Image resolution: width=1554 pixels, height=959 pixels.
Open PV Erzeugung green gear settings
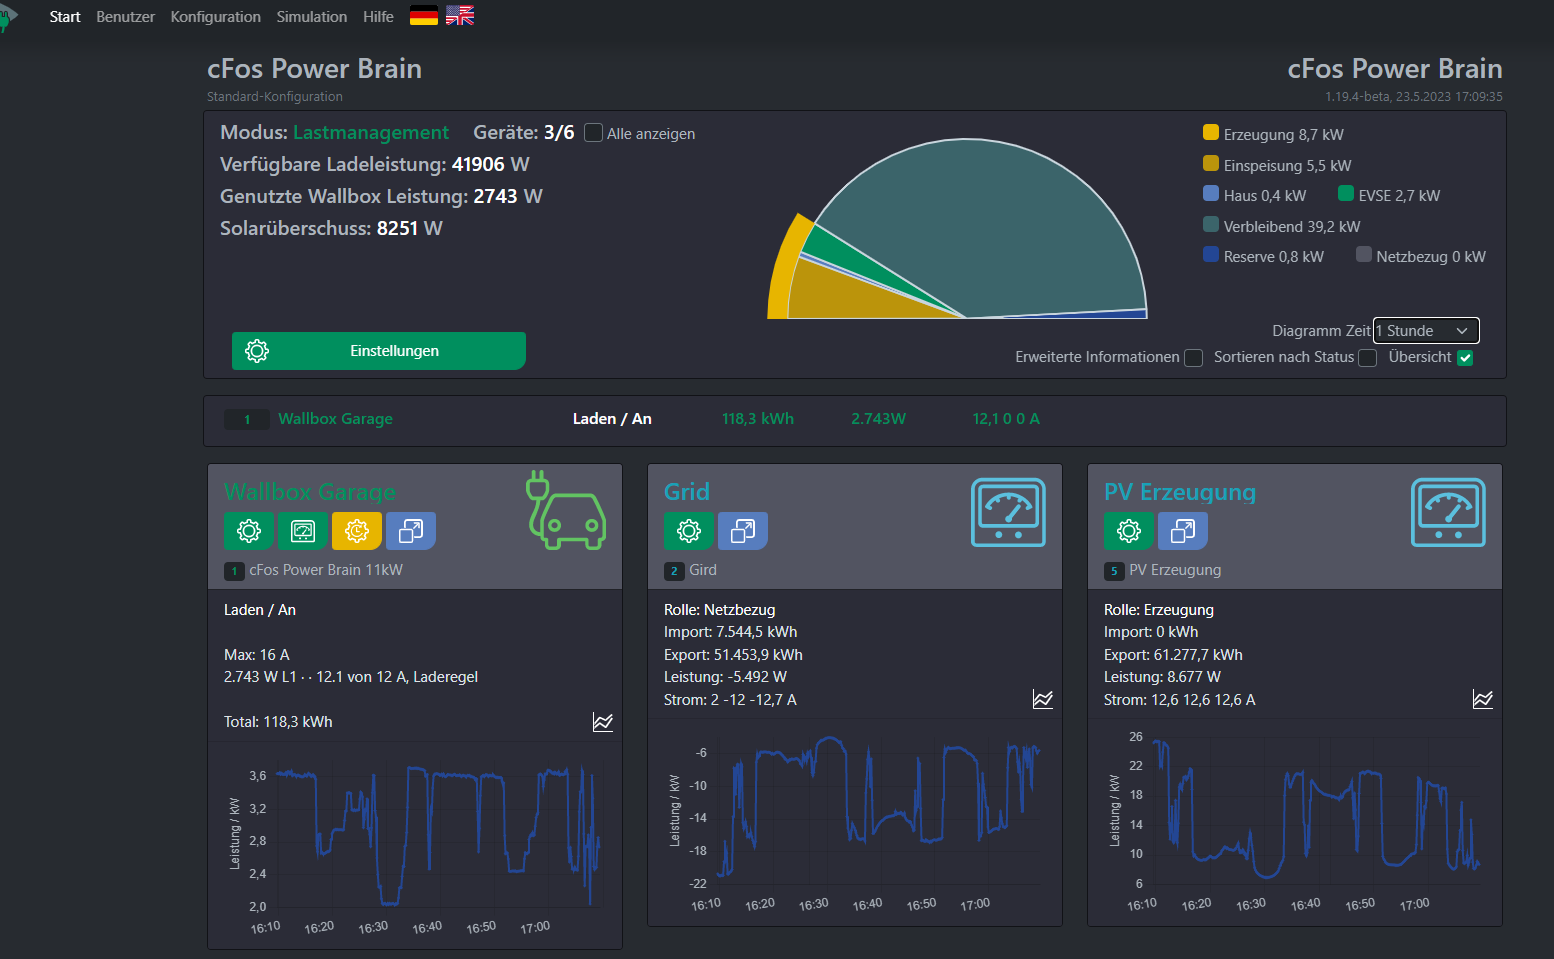pos(1129,531)
